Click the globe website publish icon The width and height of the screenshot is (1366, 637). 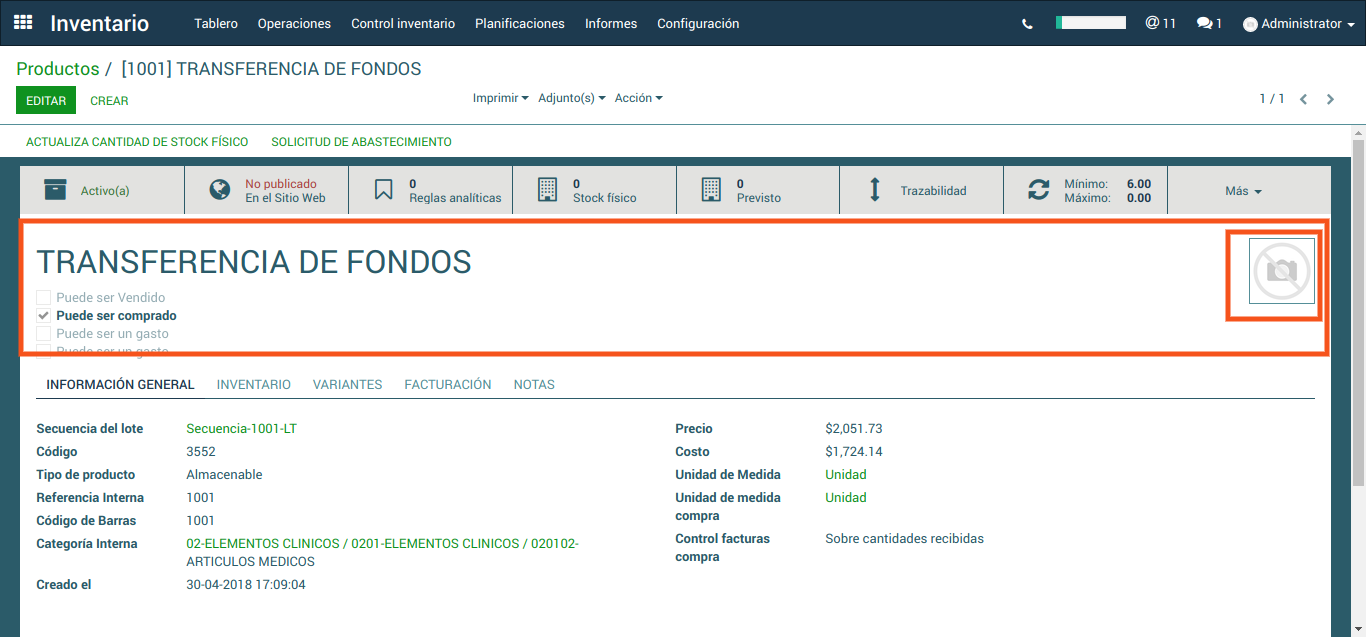(220, 190)
